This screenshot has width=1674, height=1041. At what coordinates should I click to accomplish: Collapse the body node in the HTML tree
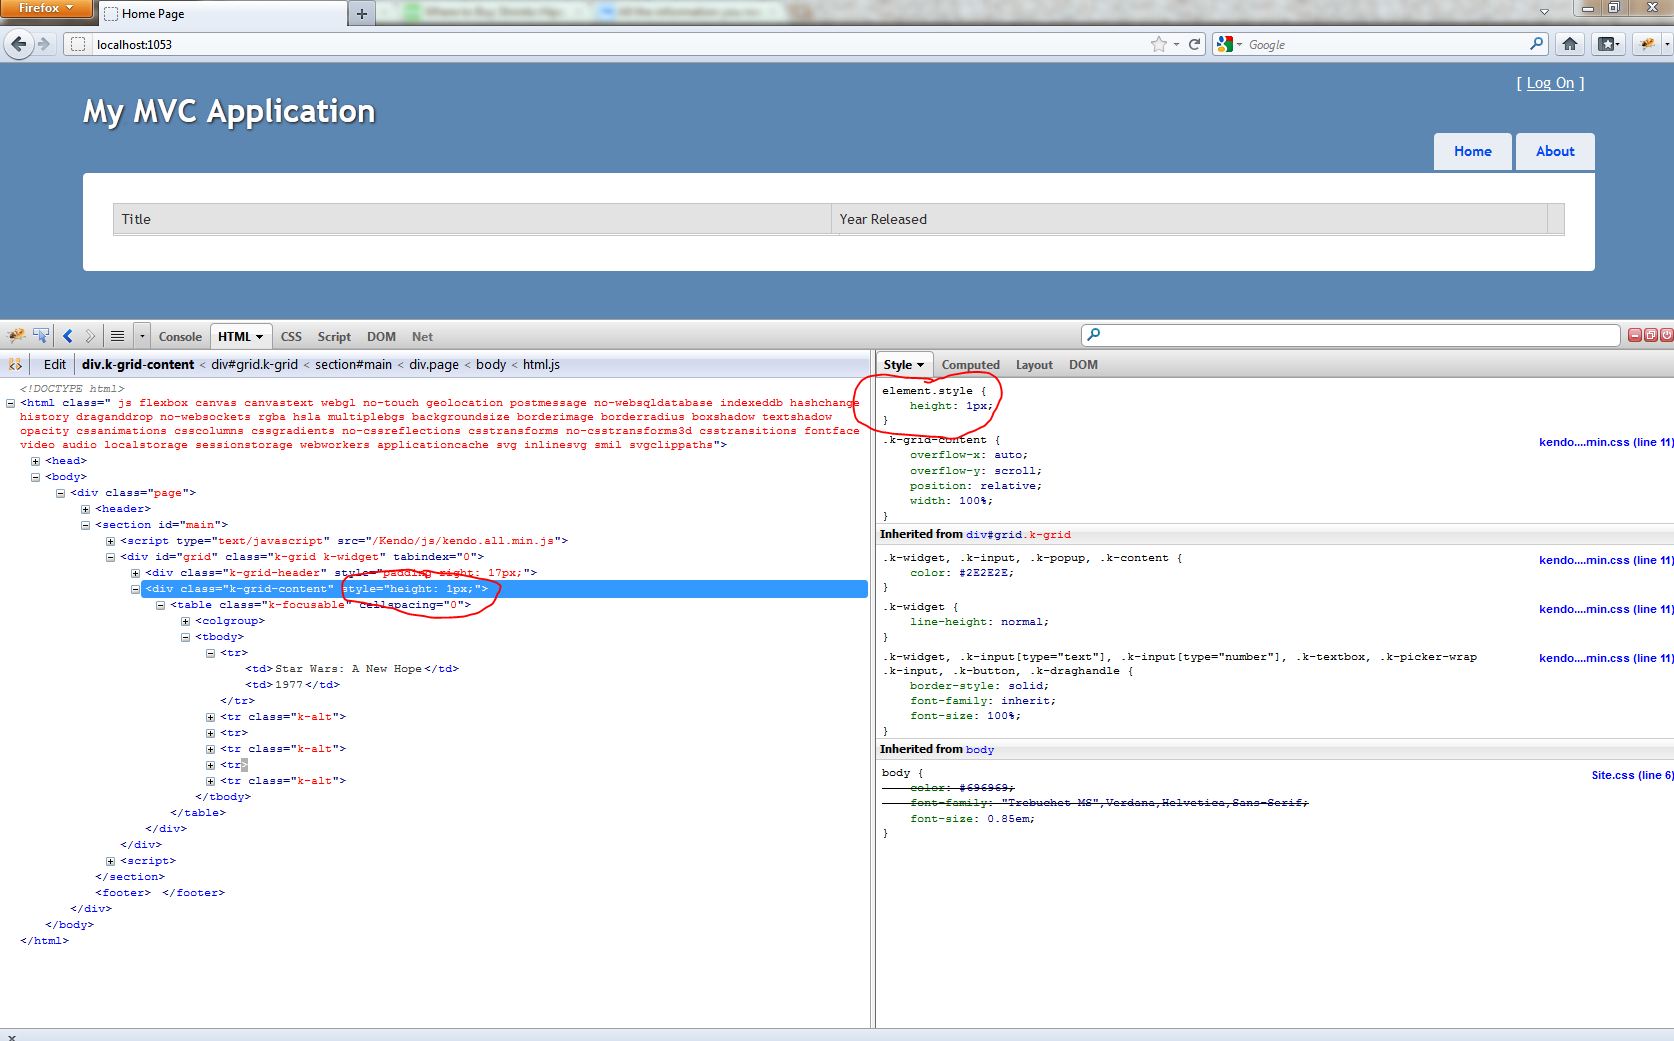pos(35,477)
